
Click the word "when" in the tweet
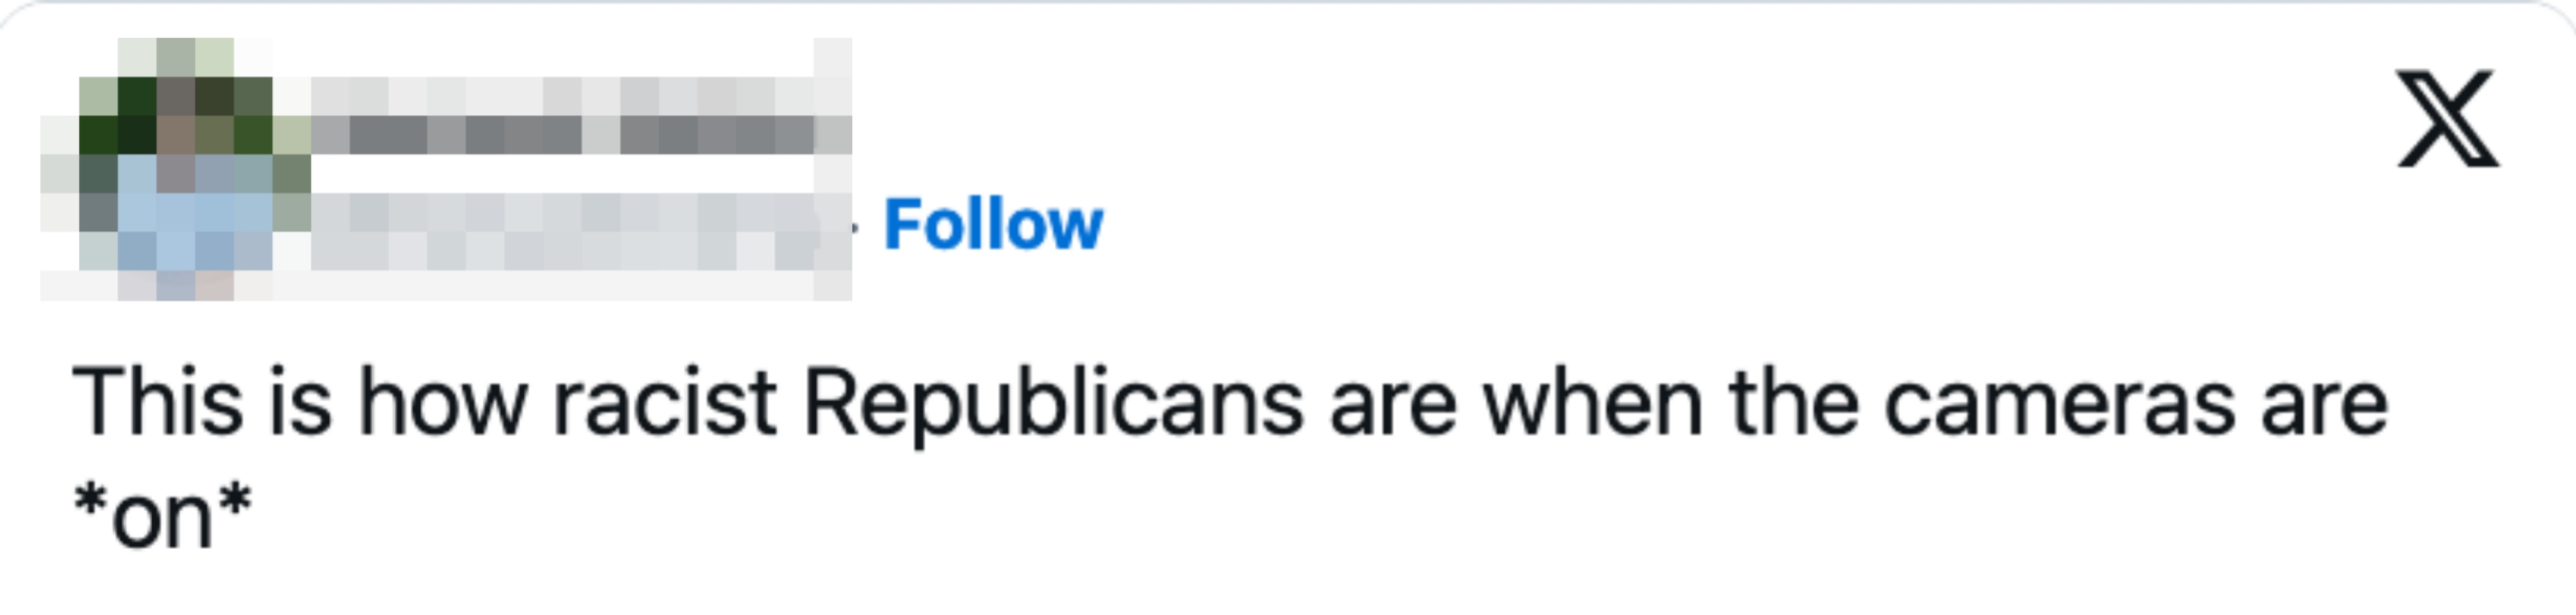point(1592,404)
